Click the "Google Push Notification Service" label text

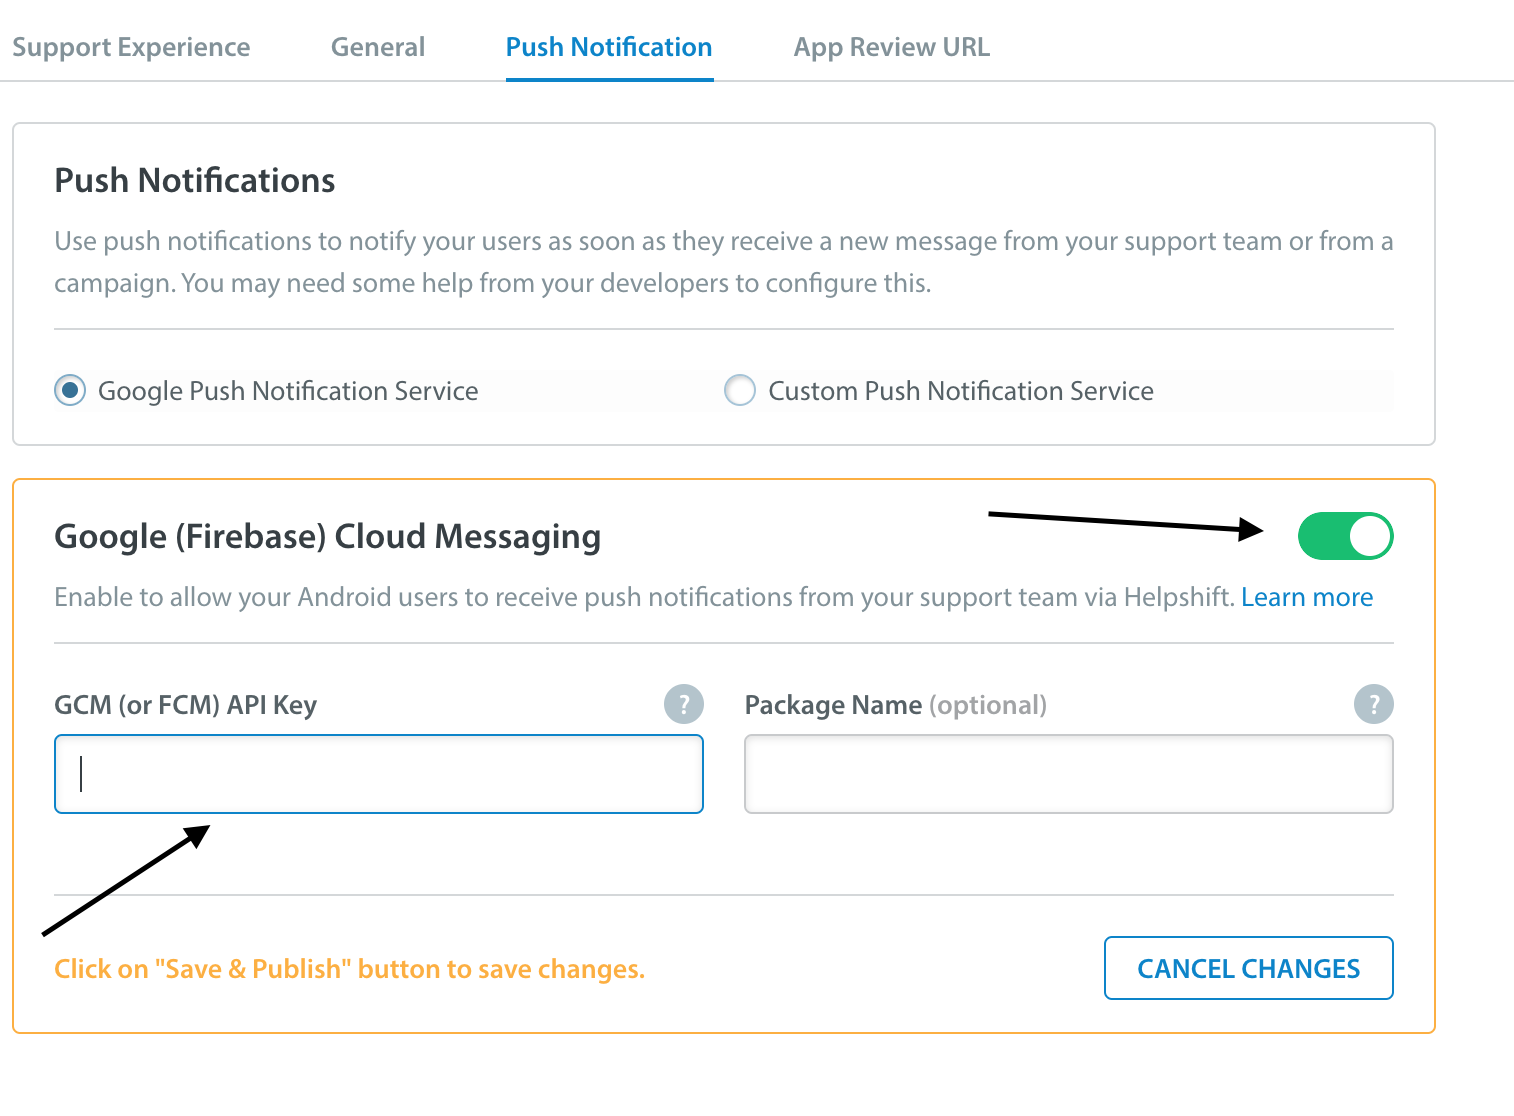pyautogui.click(x=288, y=391)
